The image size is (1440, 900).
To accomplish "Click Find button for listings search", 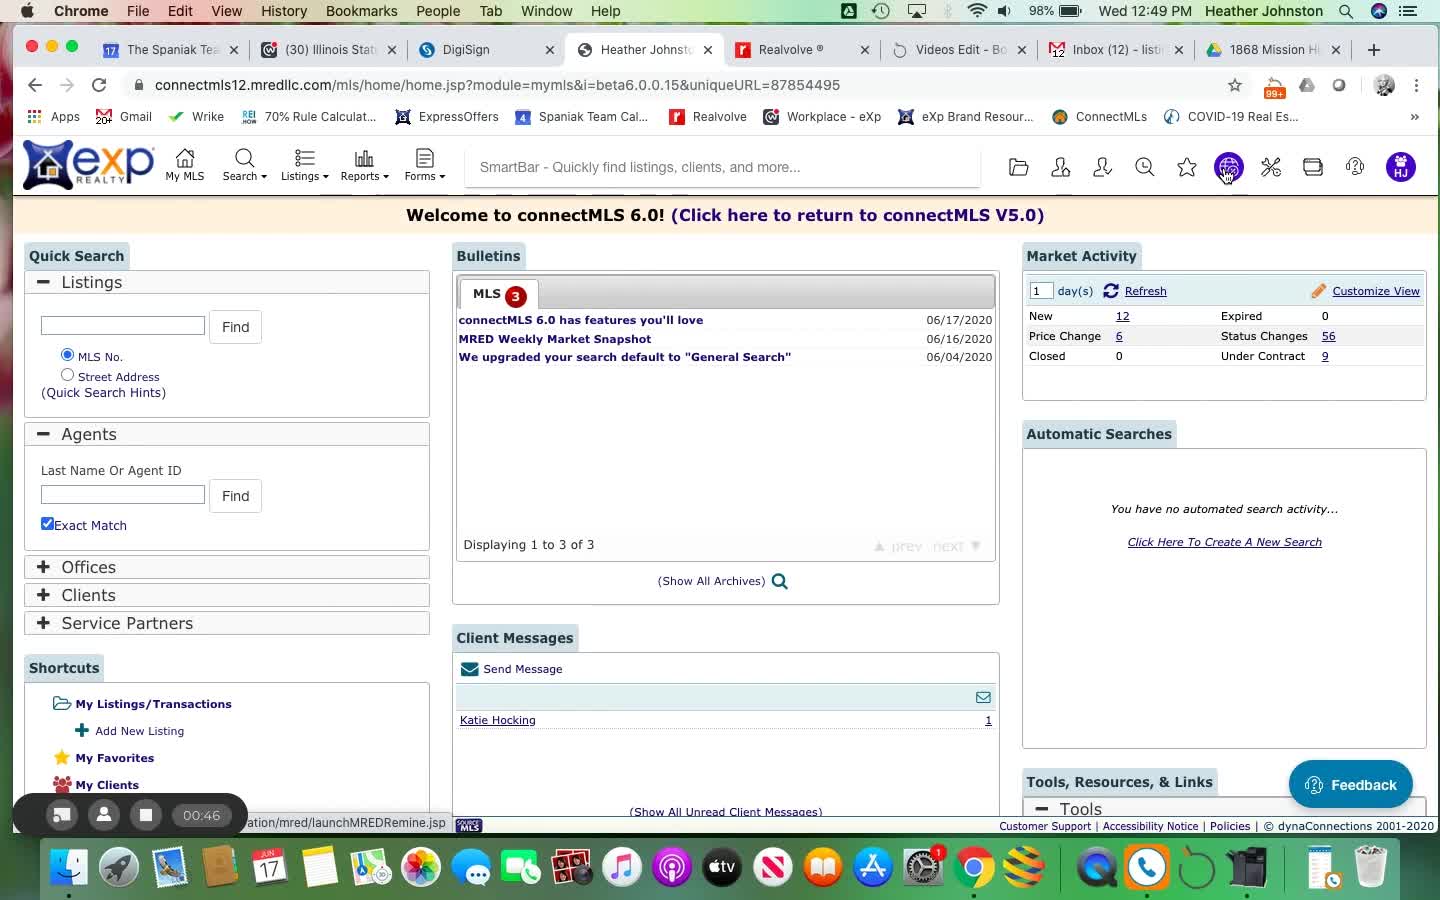I will [235, 327].
